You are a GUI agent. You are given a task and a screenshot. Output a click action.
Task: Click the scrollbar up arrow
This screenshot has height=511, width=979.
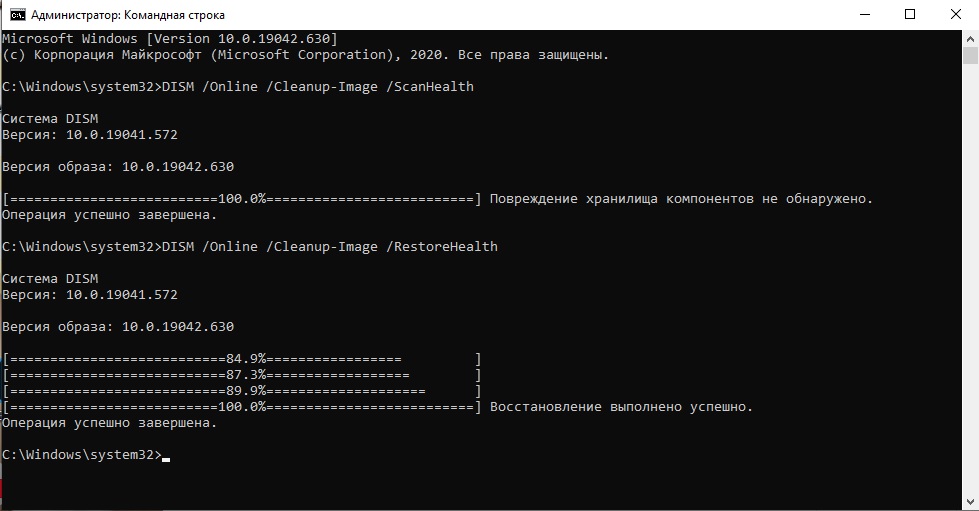coord(970,38)
